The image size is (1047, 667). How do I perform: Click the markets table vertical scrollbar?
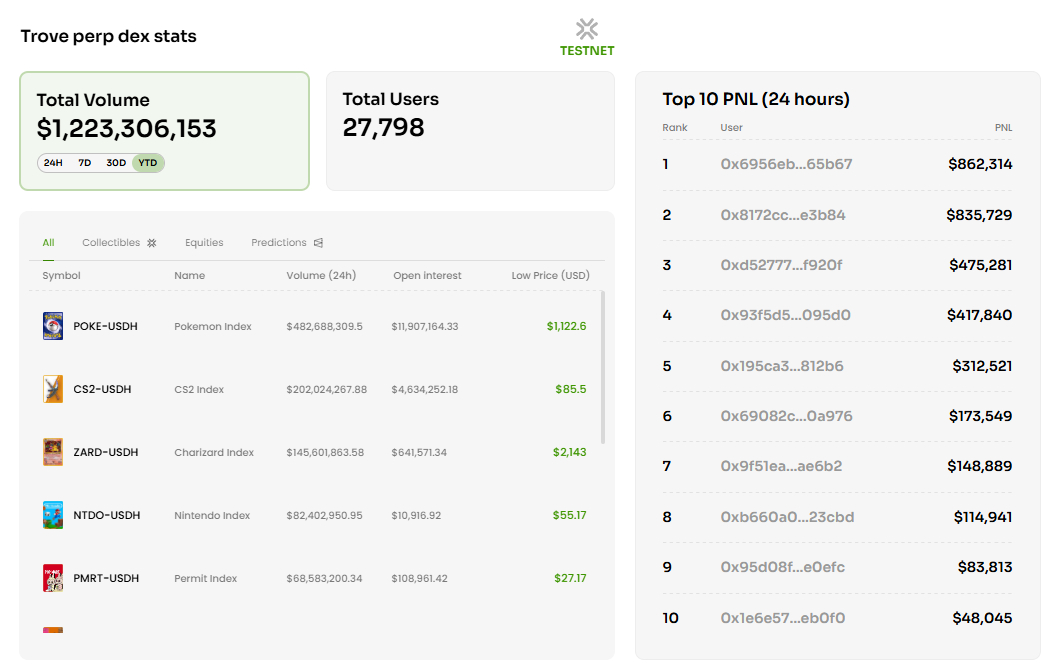coord(602,367)
